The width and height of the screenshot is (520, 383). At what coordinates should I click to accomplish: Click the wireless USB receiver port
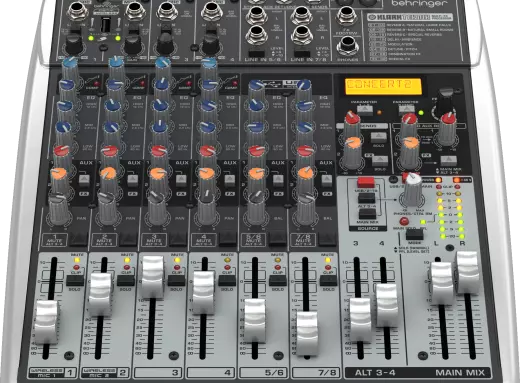coord(105,25)
